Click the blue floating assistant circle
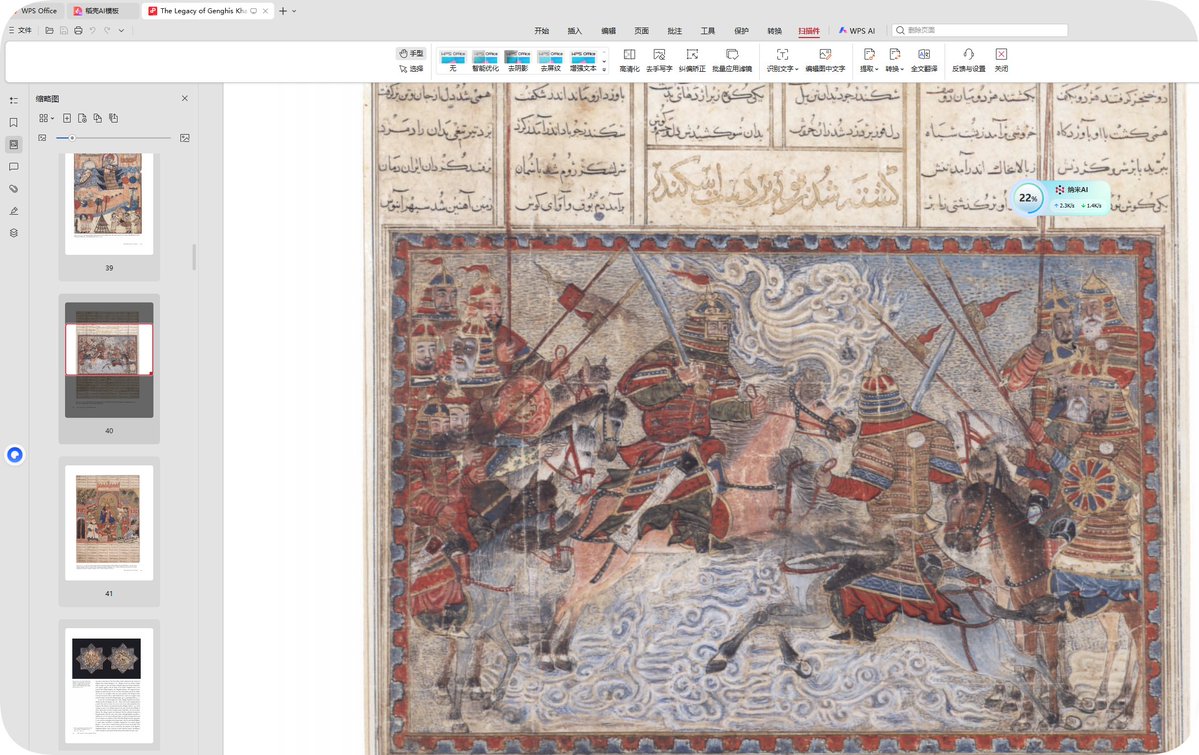1199x755 pixels. pyautogui.click(x=15, y=455)
